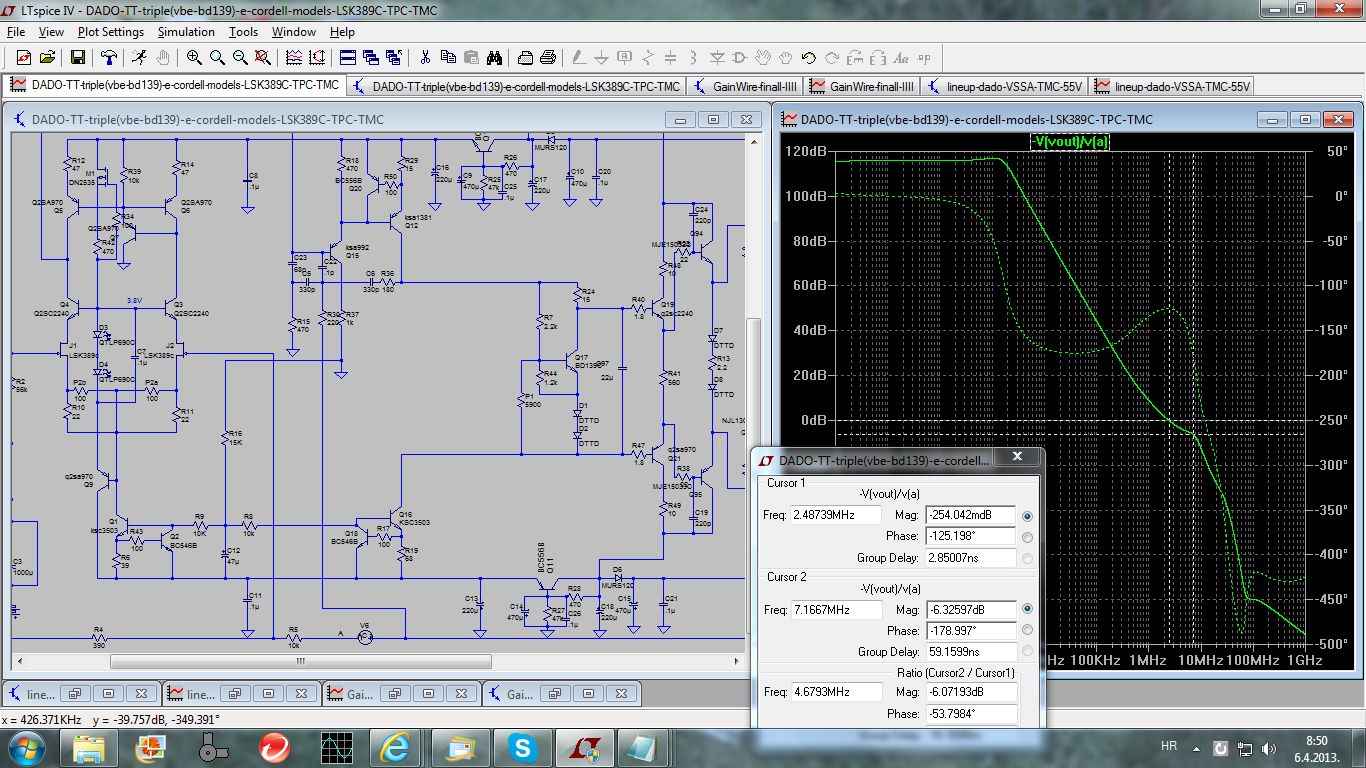The width and height of the screenshot is (1366, 768).
Task: Undo with the curved arrow icon
Action: pyautogui.click(x=809, y=57)
